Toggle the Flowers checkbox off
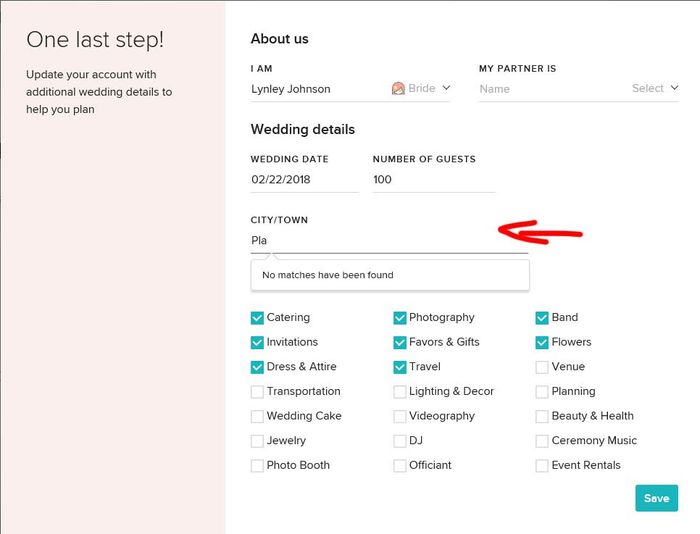700x534 pixels. tap(543, 342)
